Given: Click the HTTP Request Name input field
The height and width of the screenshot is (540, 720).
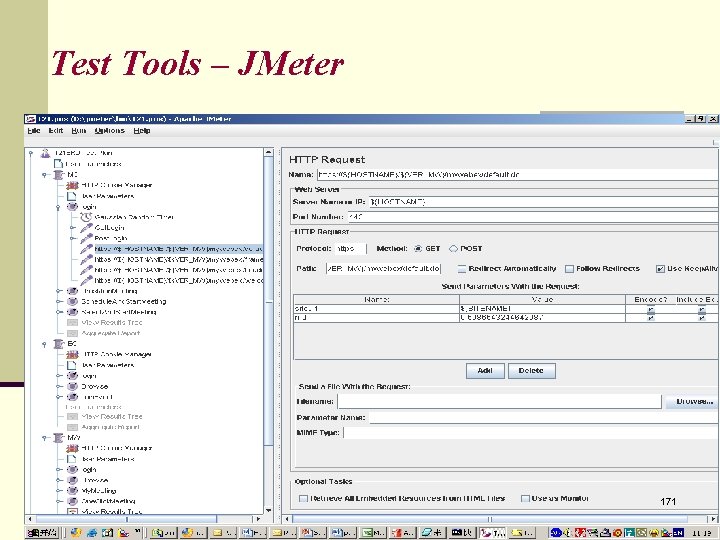Looking at the screenshot, I should [x=517, y=174].
